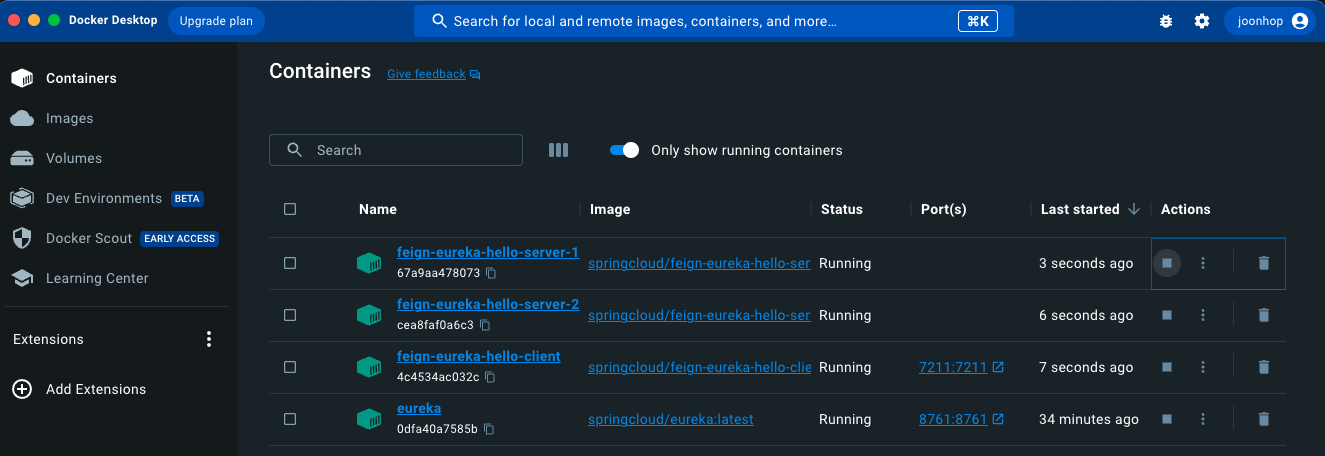
Task: Click the Add Extensions plus icon
Action: 22,389
